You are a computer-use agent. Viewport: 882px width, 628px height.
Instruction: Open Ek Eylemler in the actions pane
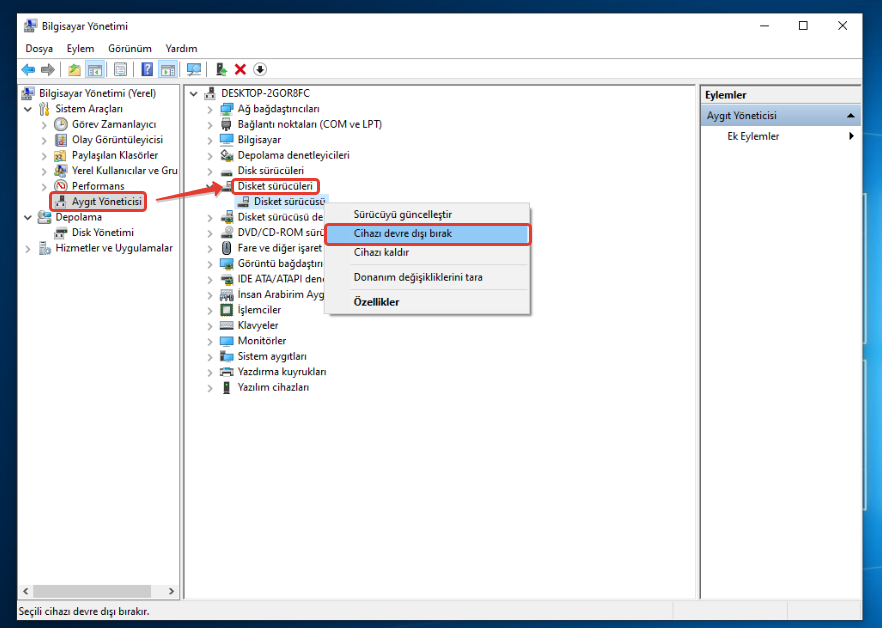point(753,136)
